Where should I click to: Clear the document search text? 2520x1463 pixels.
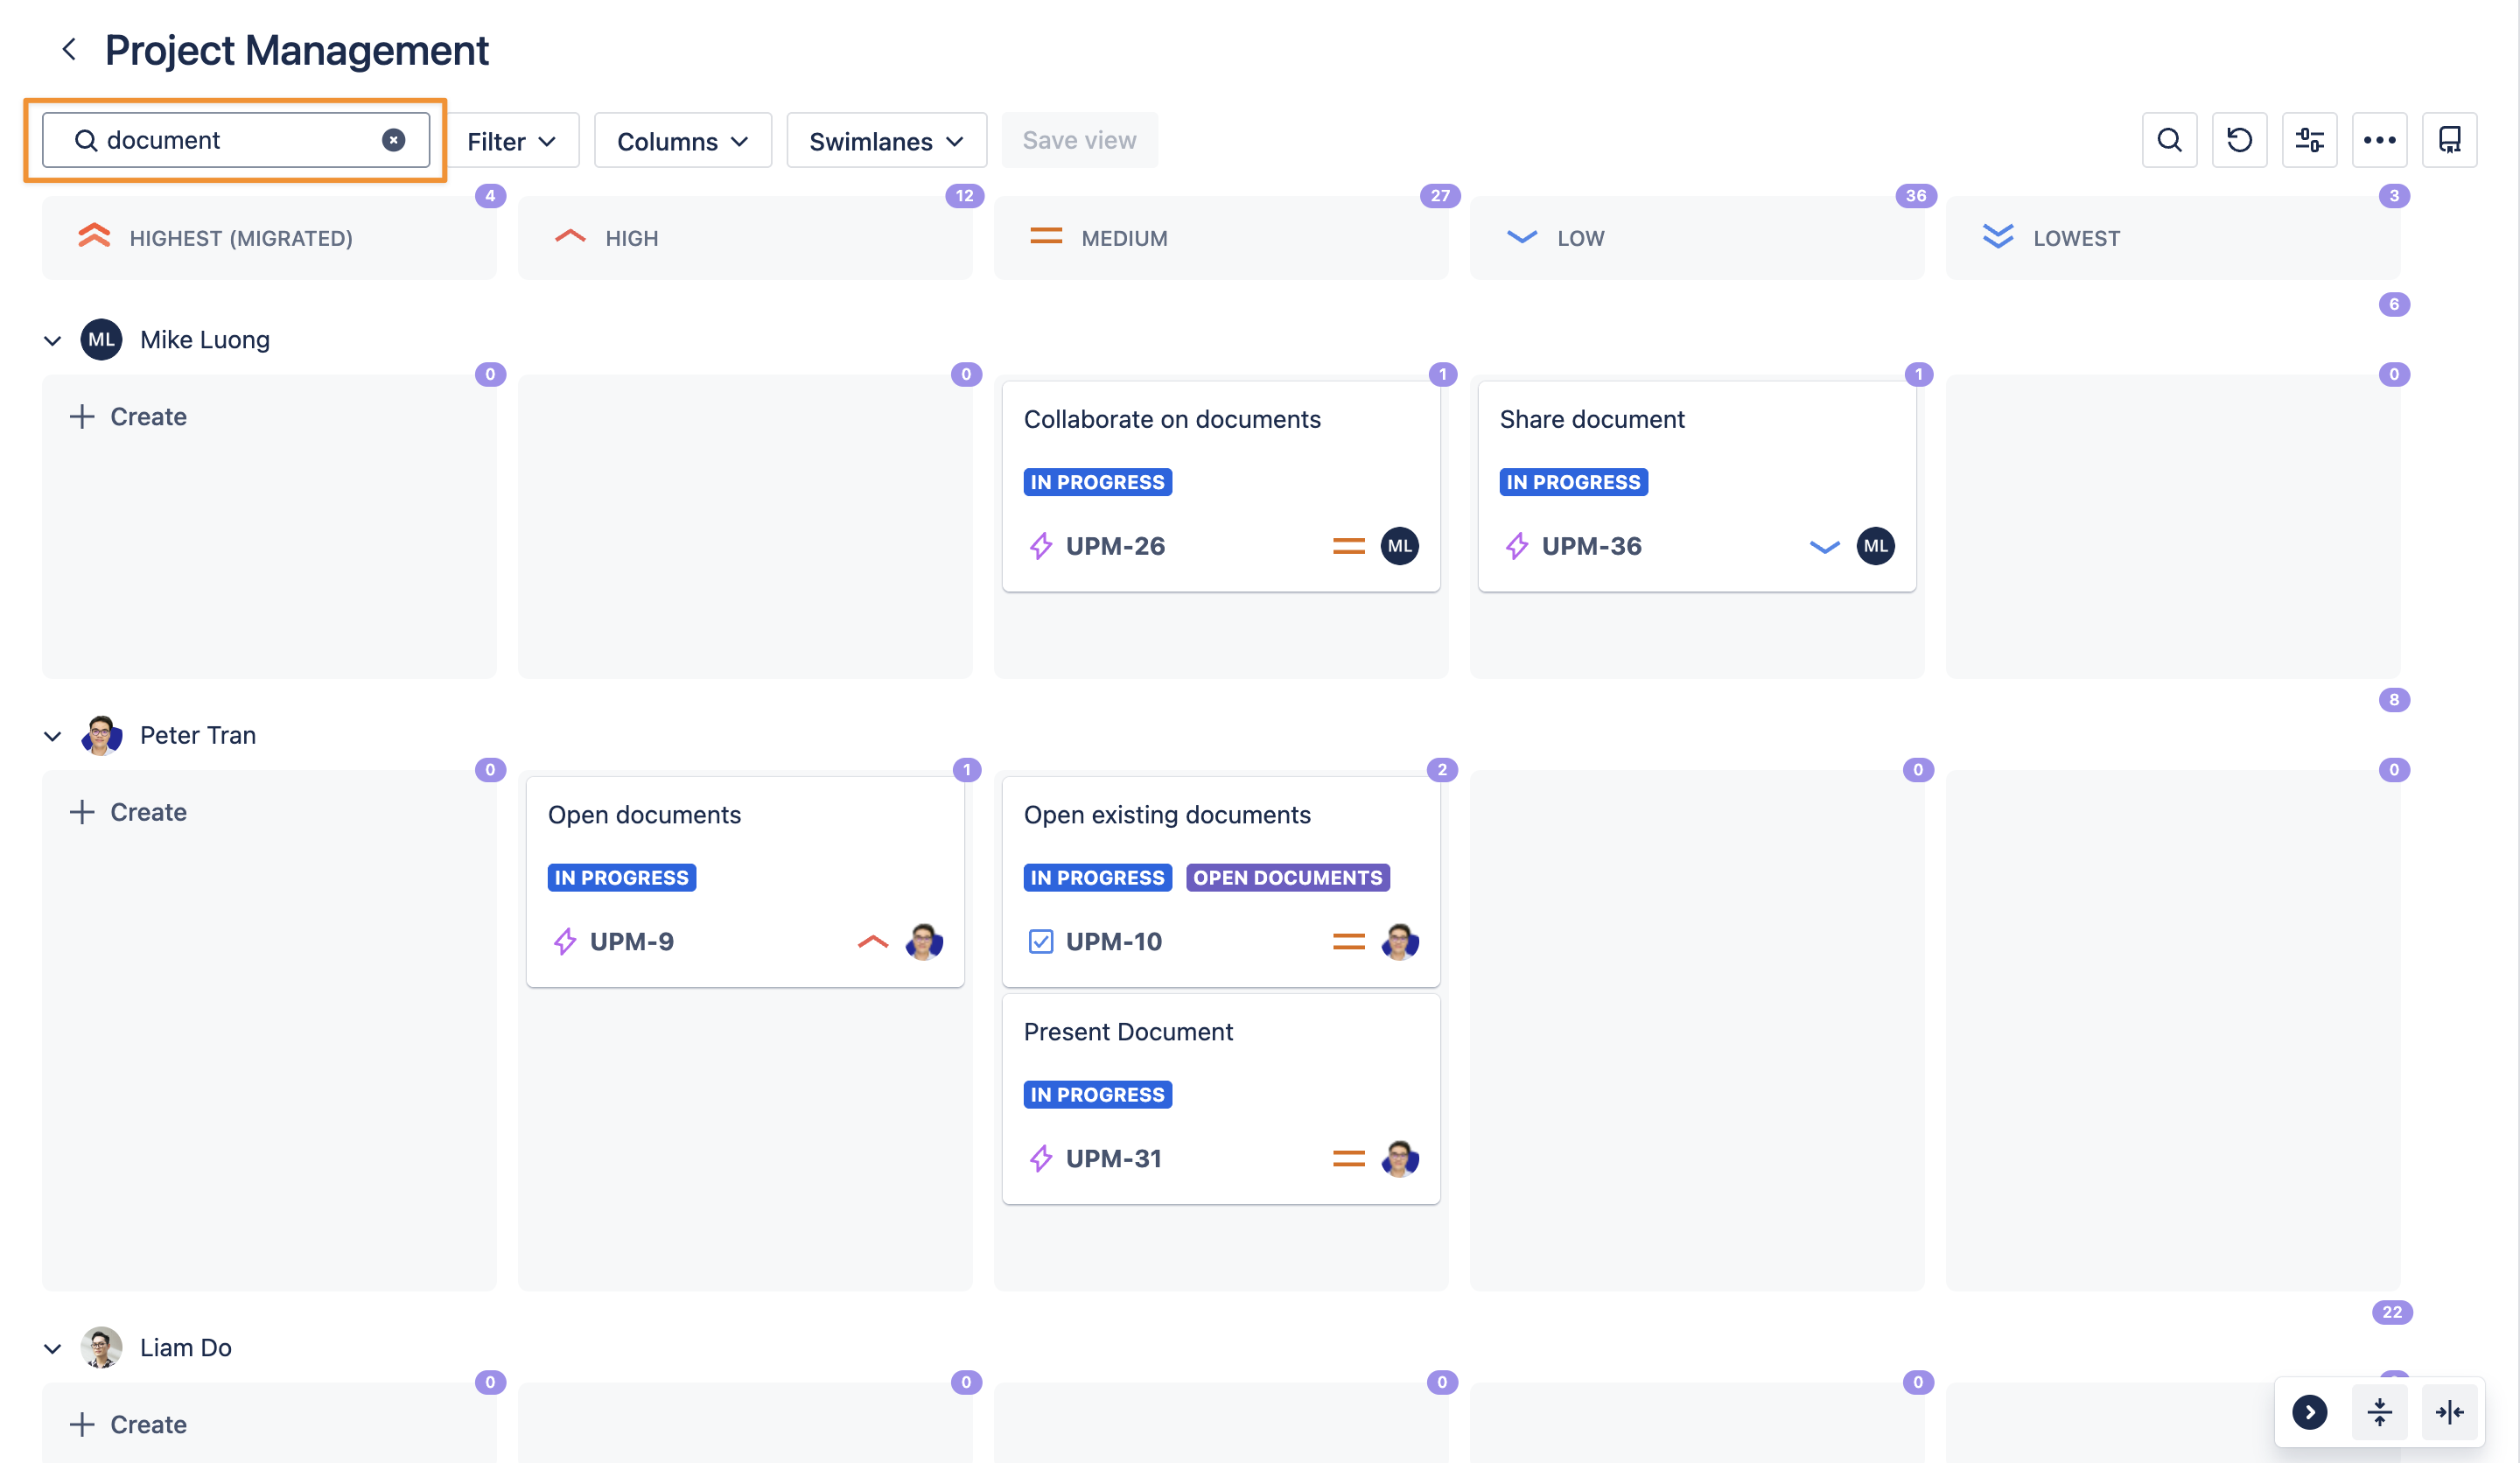[x=393, y=140]
